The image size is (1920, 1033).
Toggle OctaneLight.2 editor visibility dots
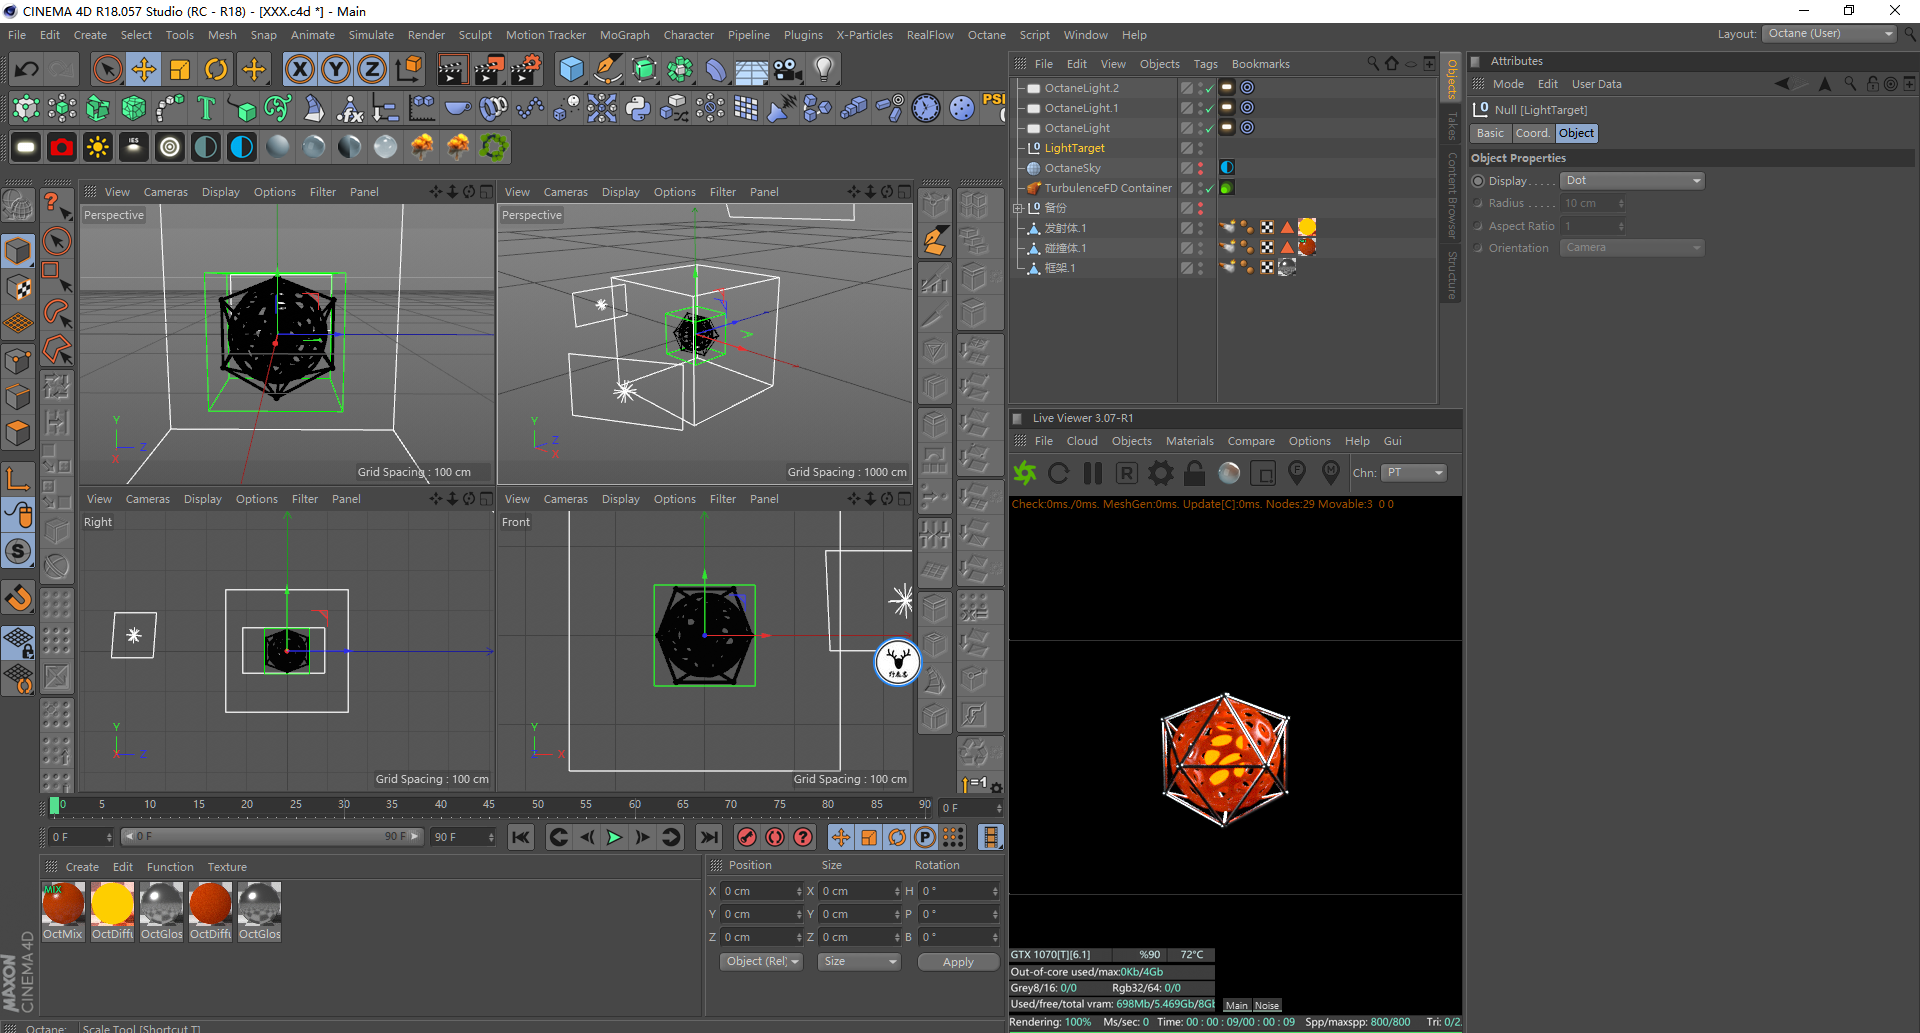(1201, 88)
